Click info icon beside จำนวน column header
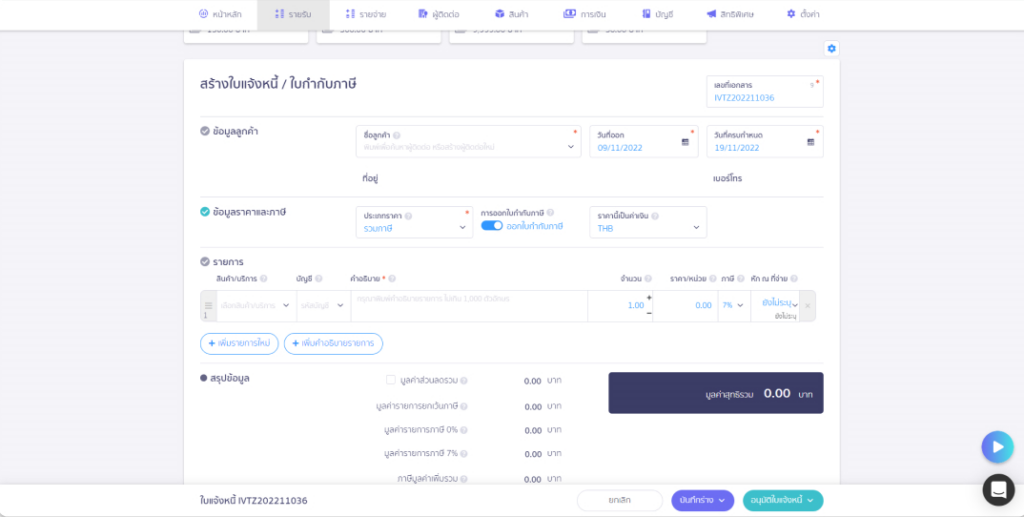1024x517 pixels. pos(648,279)
